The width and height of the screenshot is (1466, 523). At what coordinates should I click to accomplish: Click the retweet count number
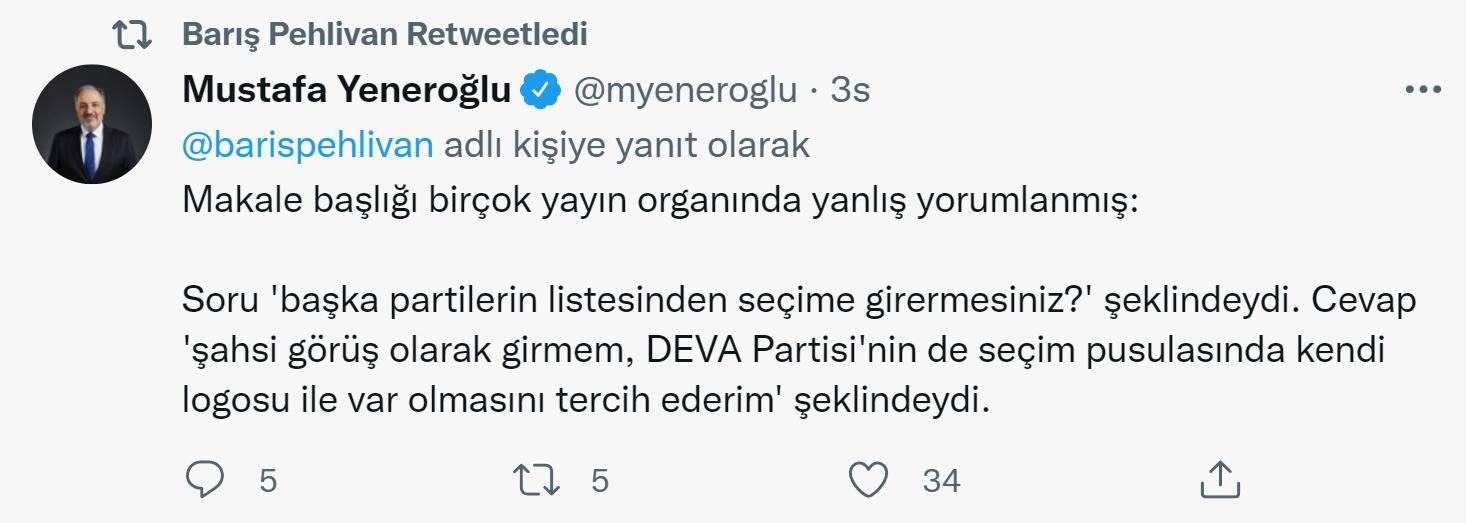tap(599, 481)
